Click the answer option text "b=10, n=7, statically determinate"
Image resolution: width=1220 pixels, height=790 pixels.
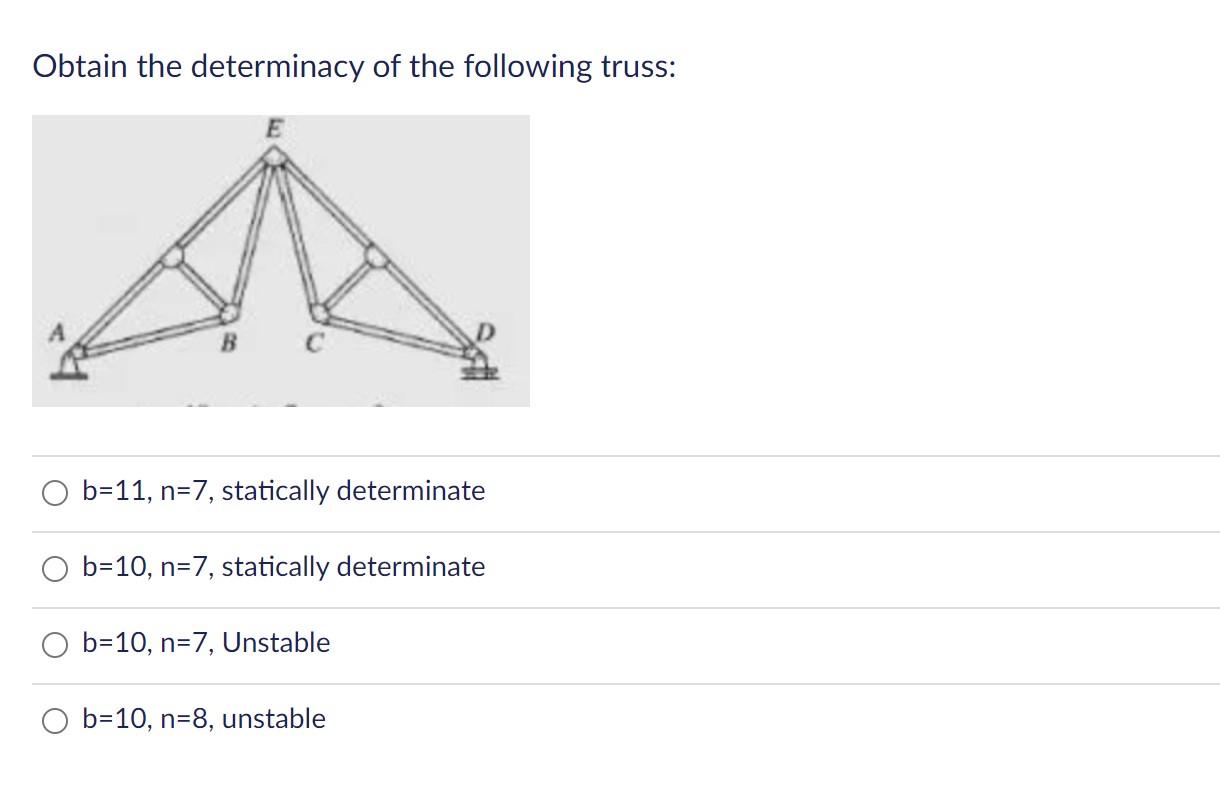click(x=283, y=567)
